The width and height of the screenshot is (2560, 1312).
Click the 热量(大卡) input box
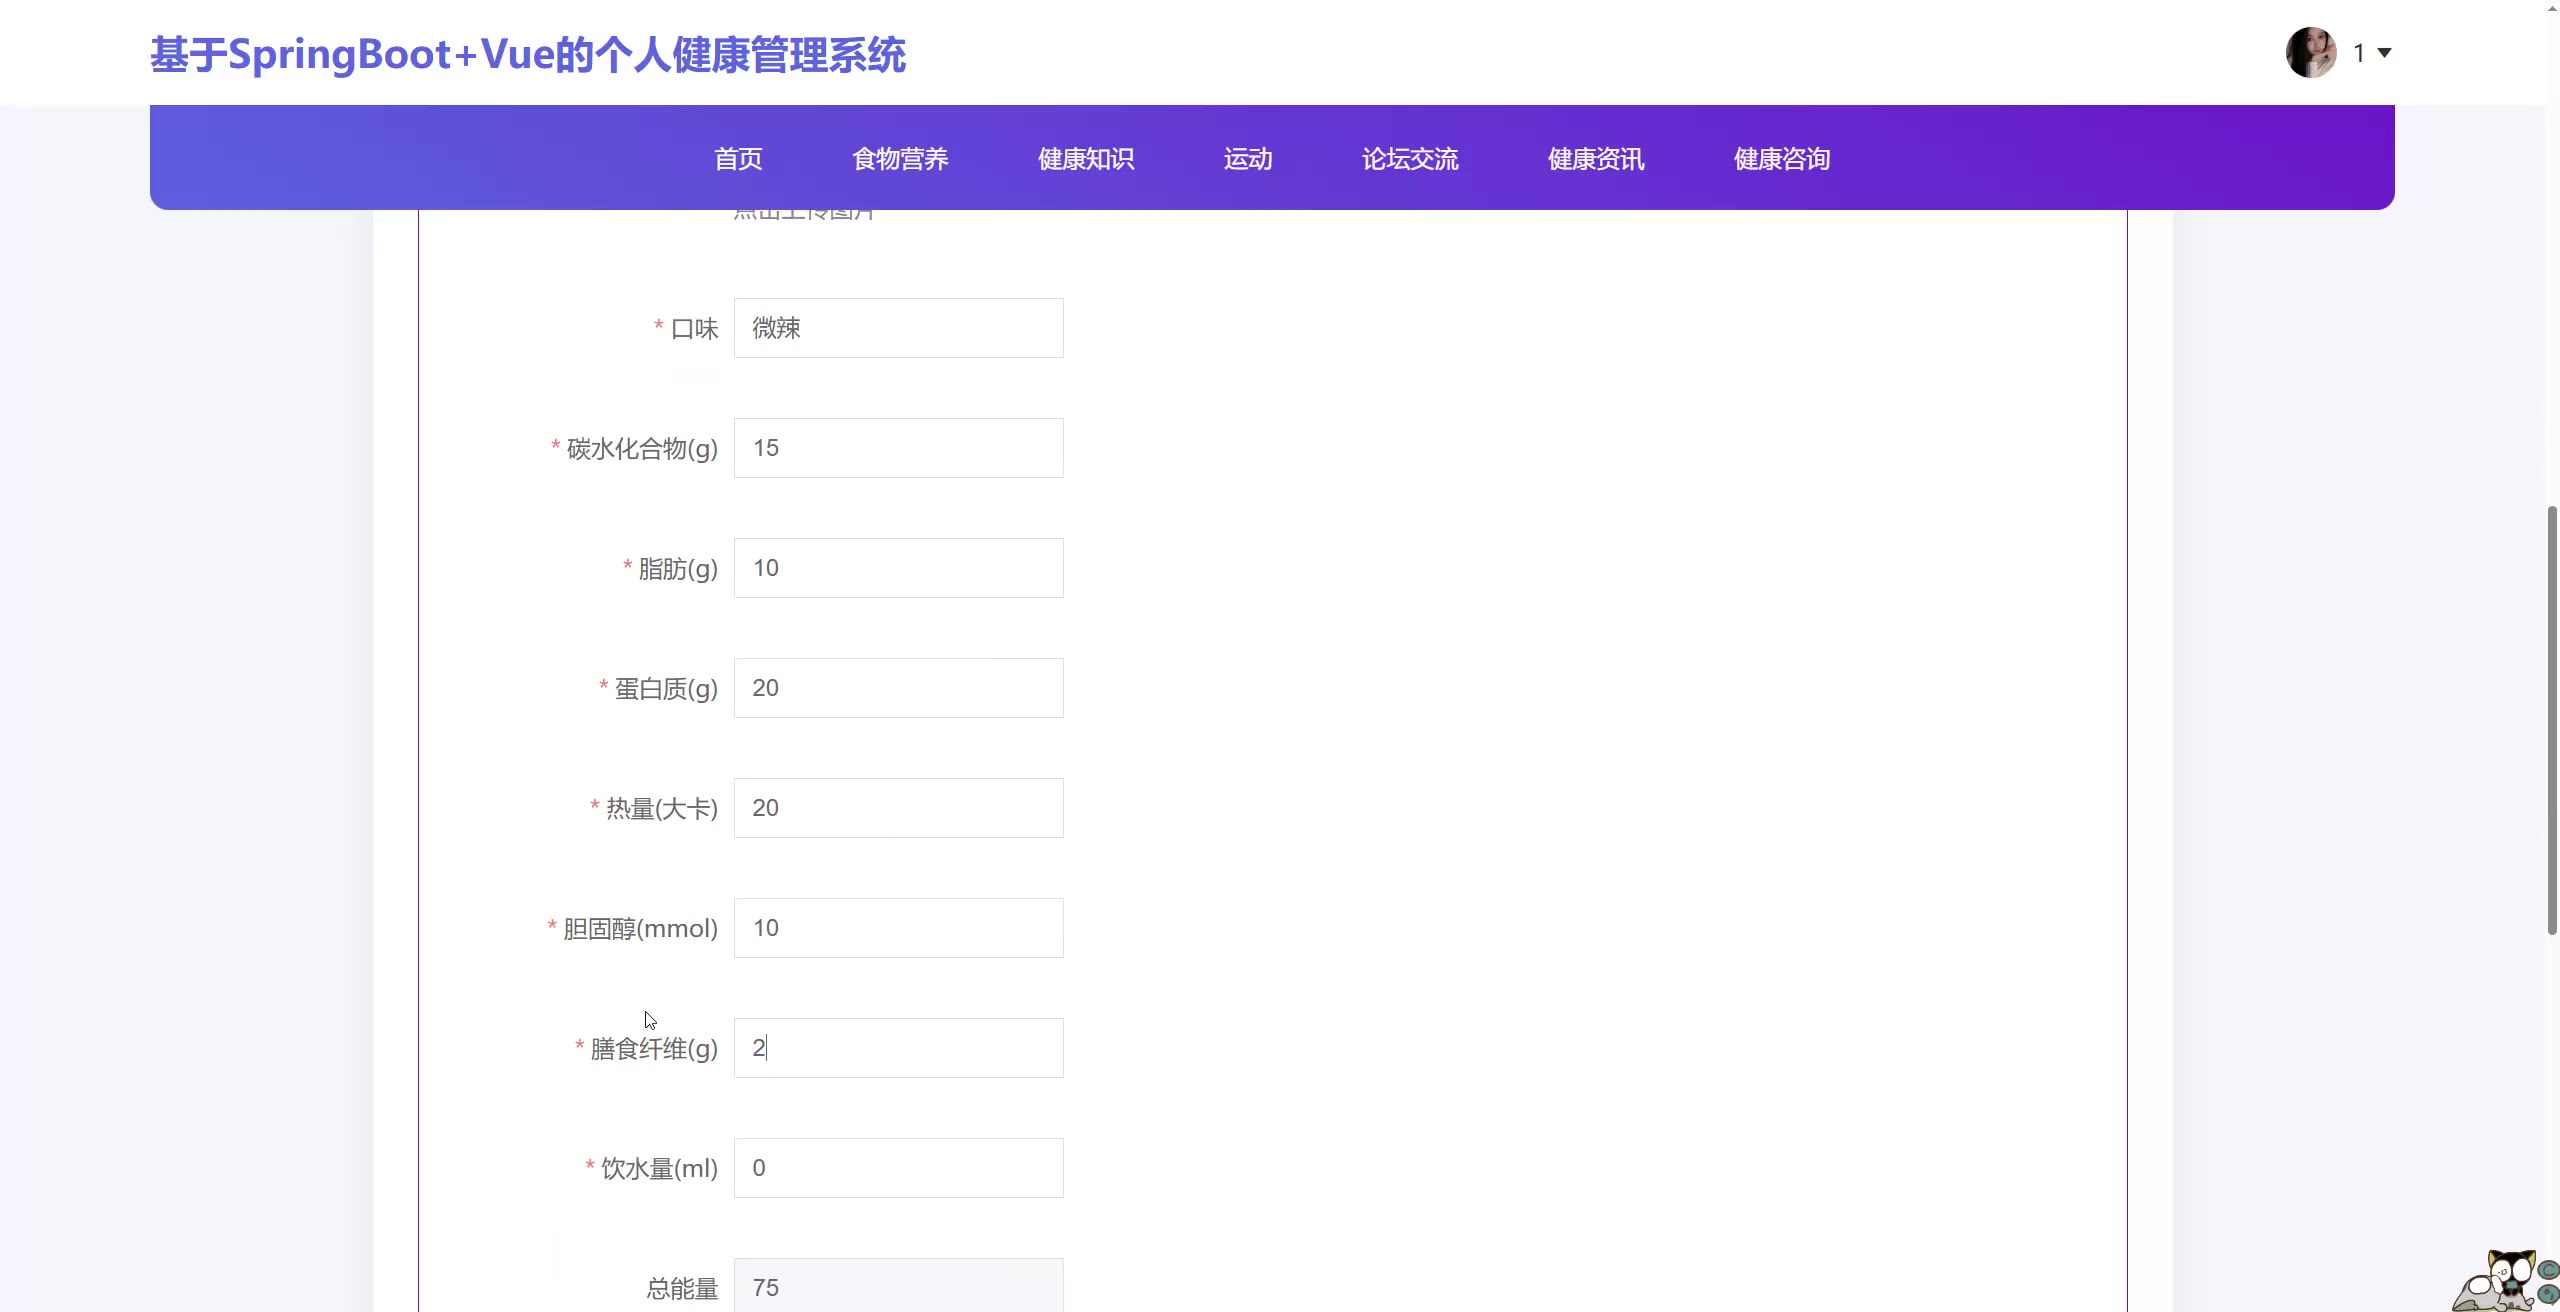pyautogui.click(x=898, y=808)
